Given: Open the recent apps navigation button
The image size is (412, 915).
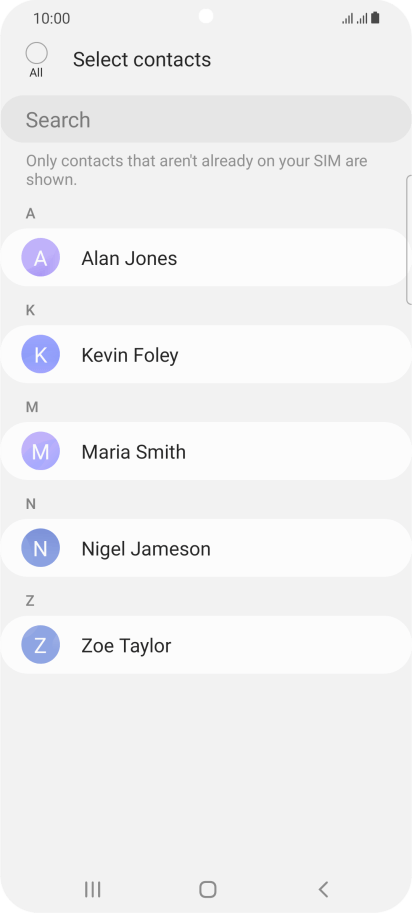Looking at the screenshot, I should coord(92,889).
